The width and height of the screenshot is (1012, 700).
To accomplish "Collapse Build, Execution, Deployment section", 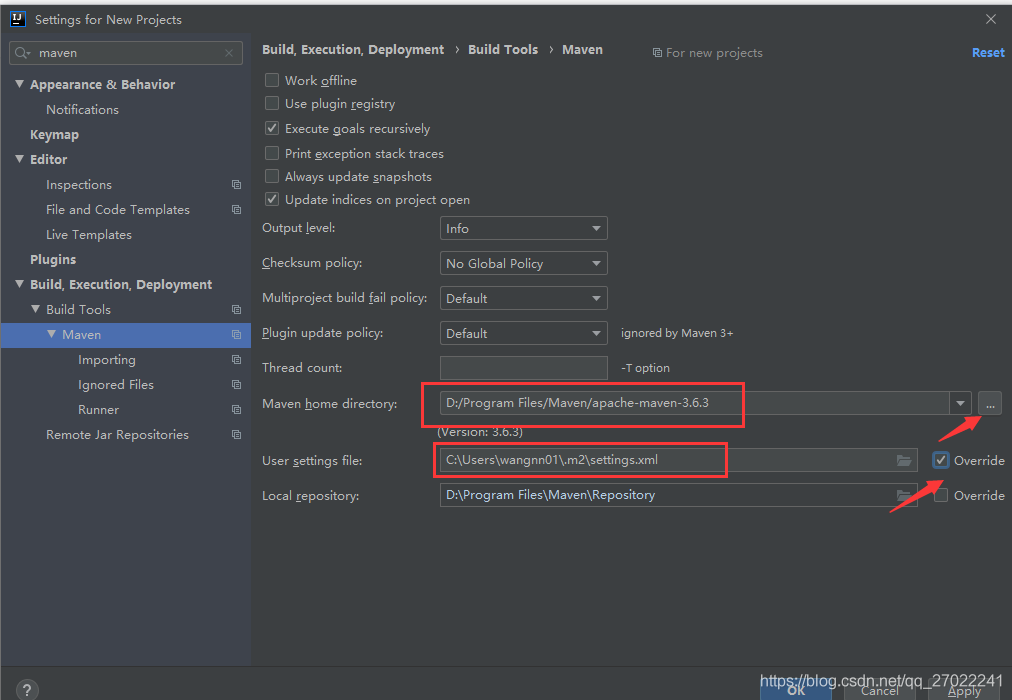I will tap(19, 284).
